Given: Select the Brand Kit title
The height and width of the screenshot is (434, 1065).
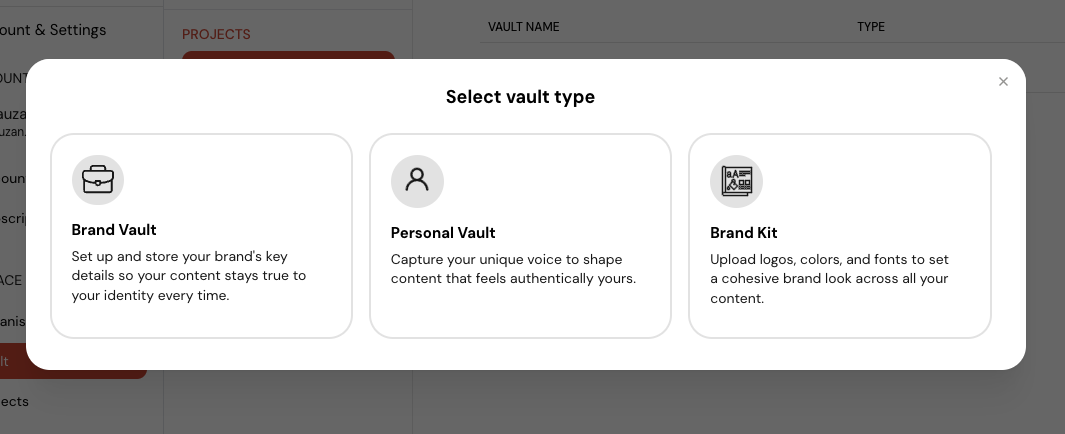Looking at the screenshot, I should click(x=744, y=233).
